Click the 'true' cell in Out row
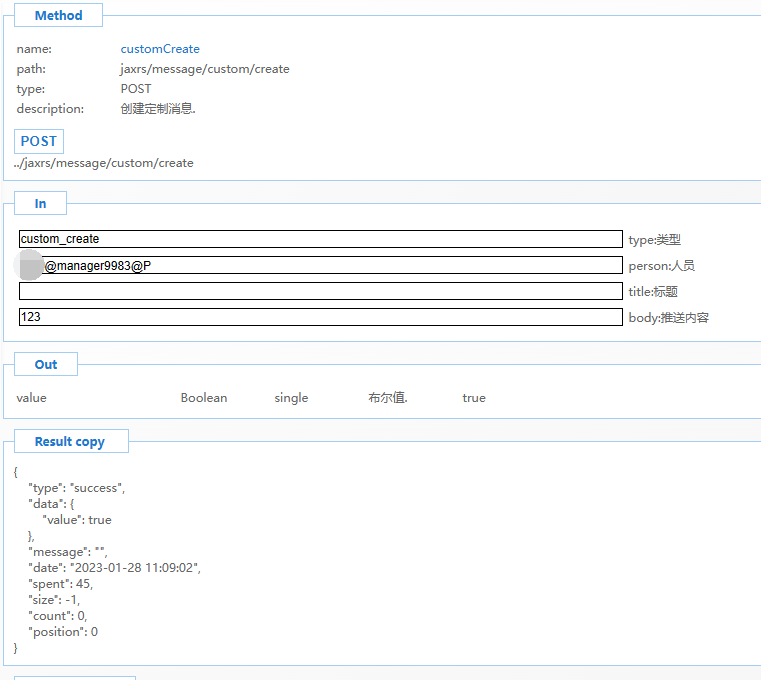 click(474, 398)
